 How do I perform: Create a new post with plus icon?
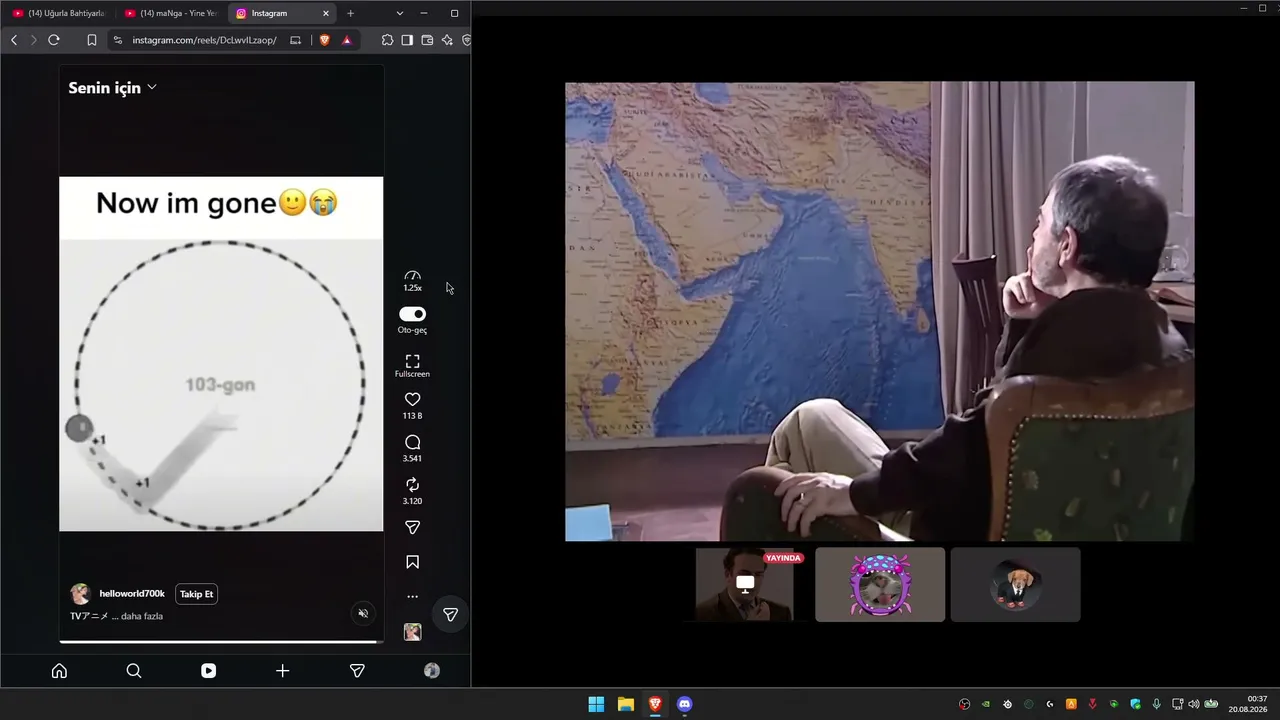tap(282, 671)
